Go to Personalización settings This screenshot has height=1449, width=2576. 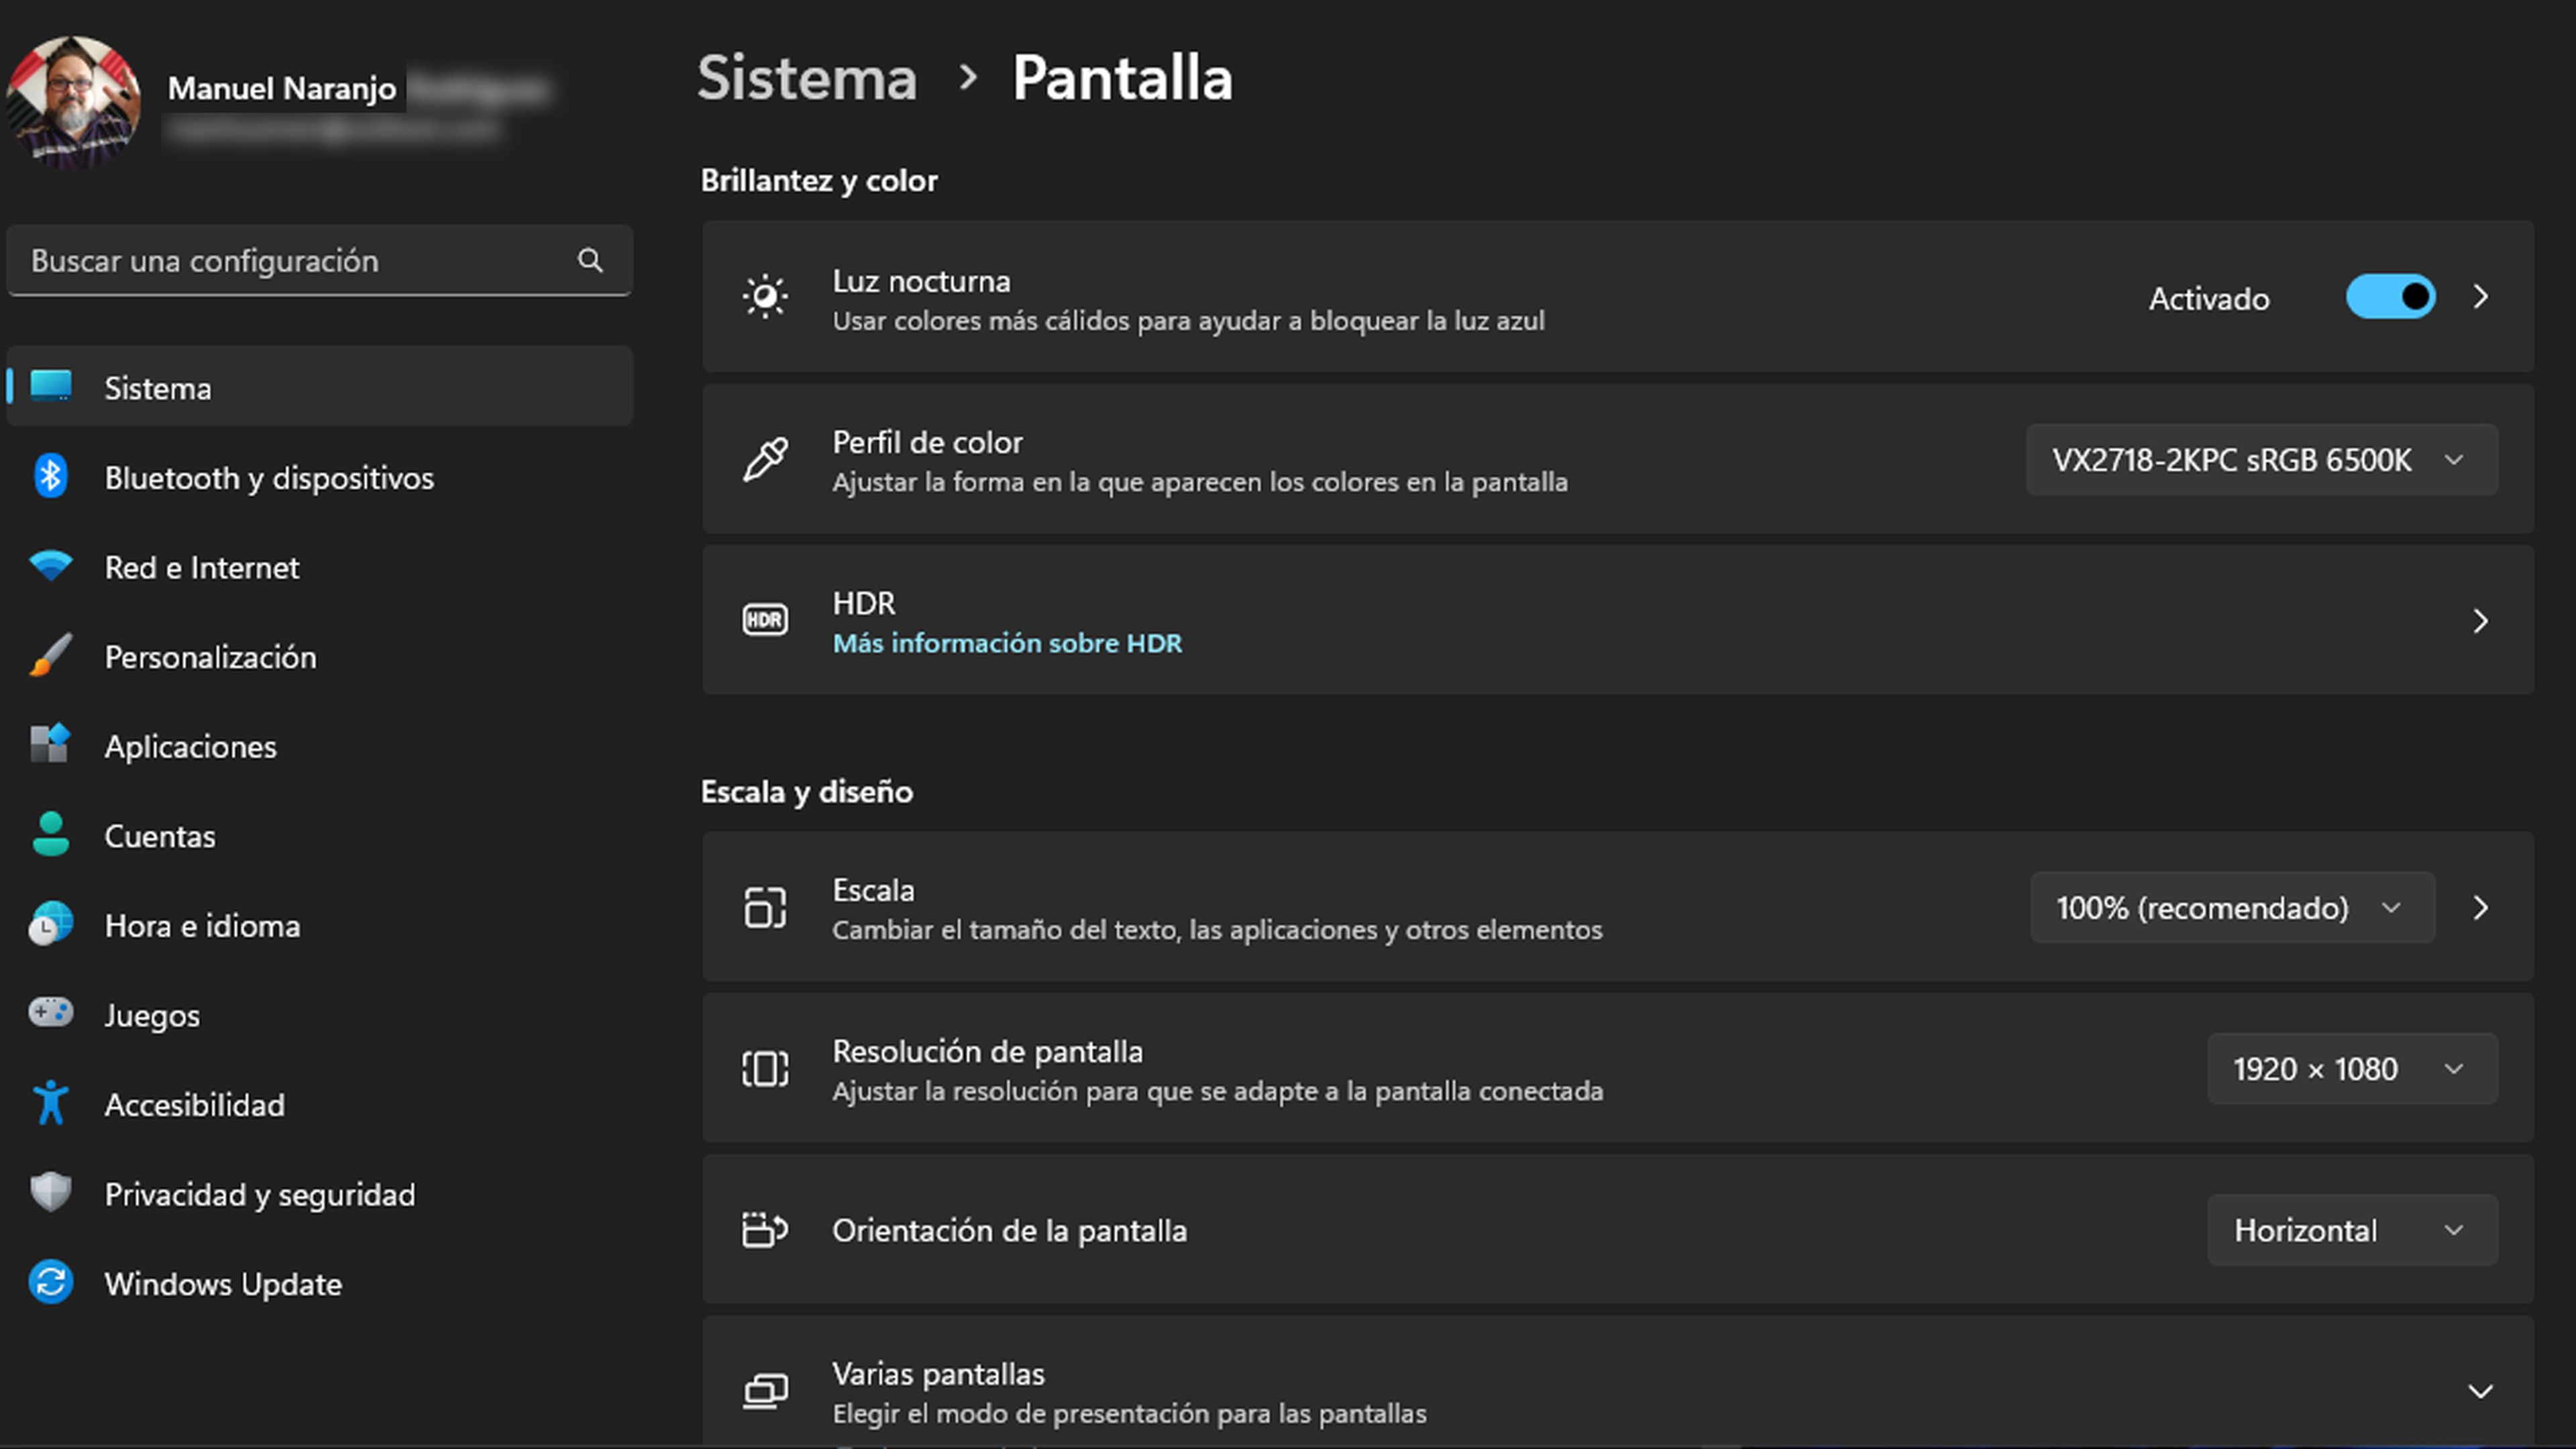(x=320, y=656)
